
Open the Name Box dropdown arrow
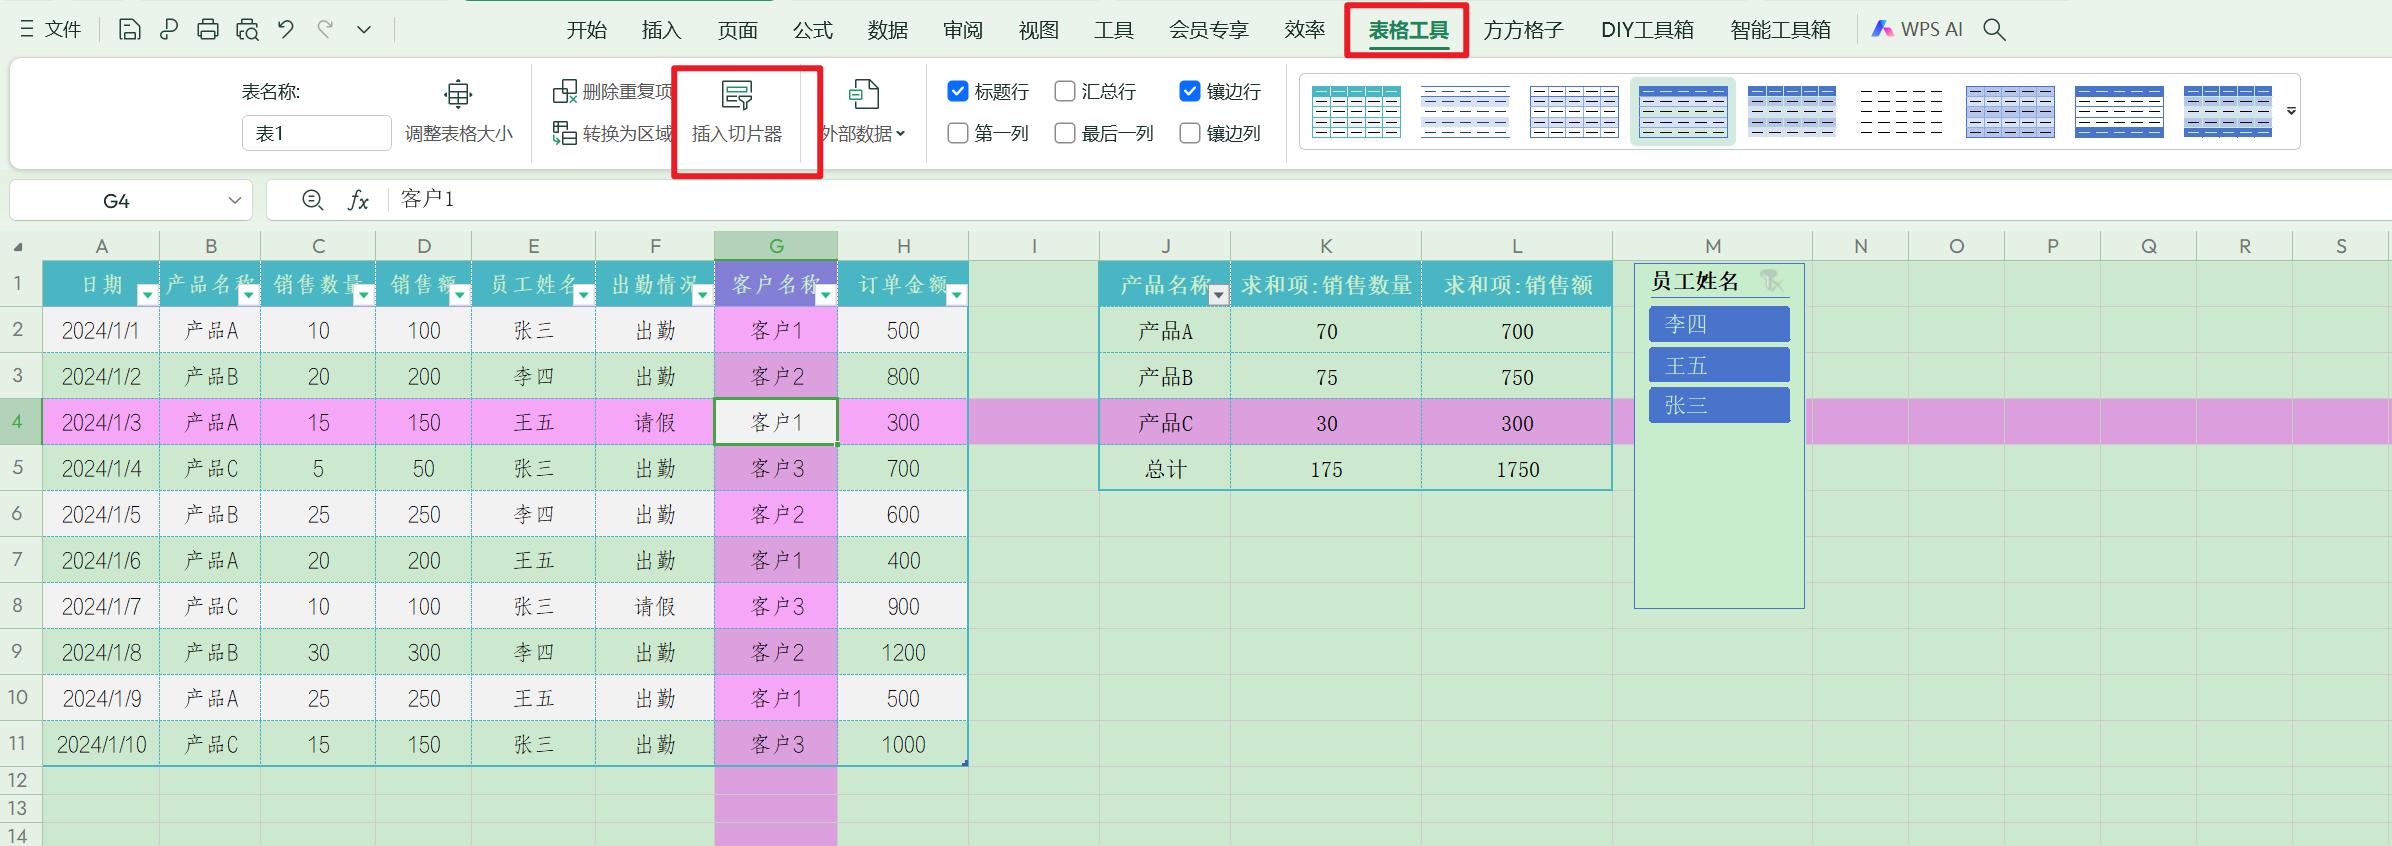235,201
